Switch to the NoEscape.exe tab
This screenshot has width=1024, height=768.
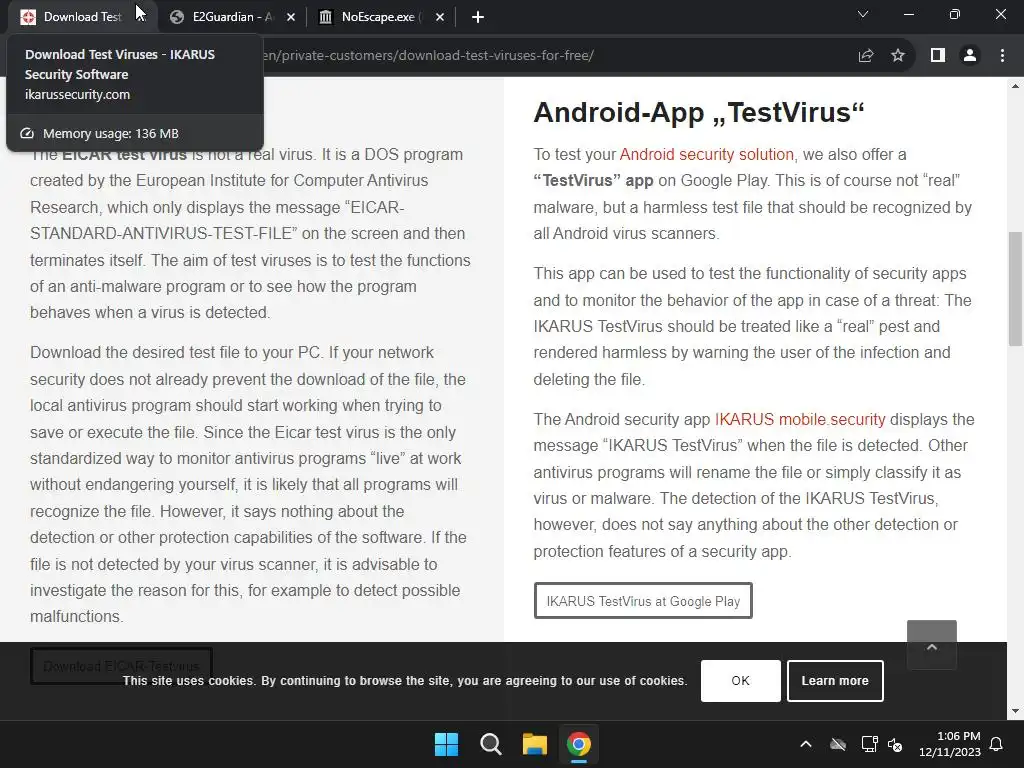click(382, 17)
